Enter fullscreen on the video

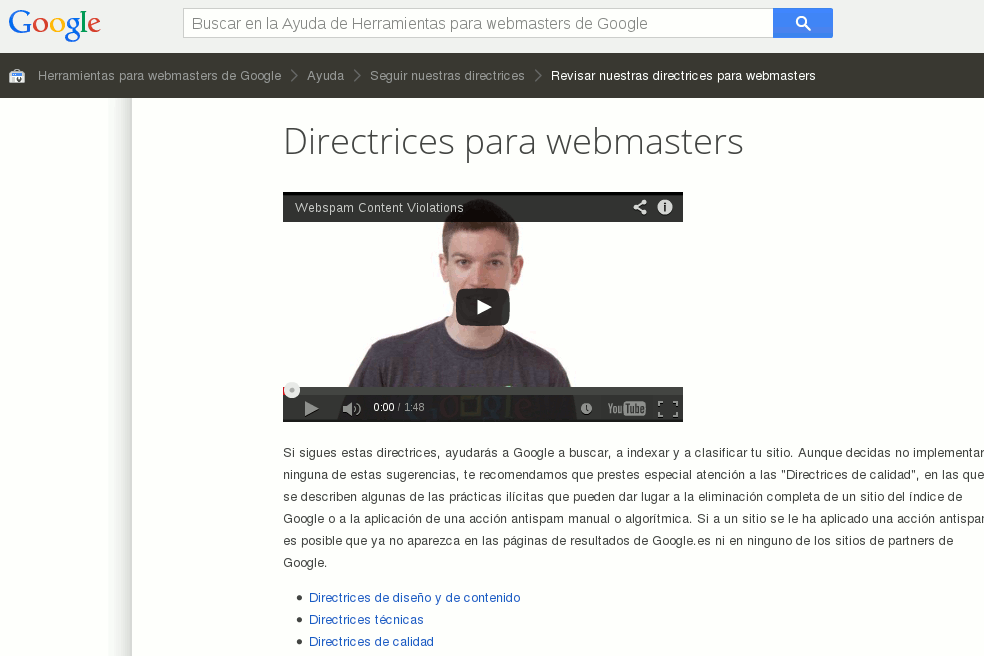668,409
